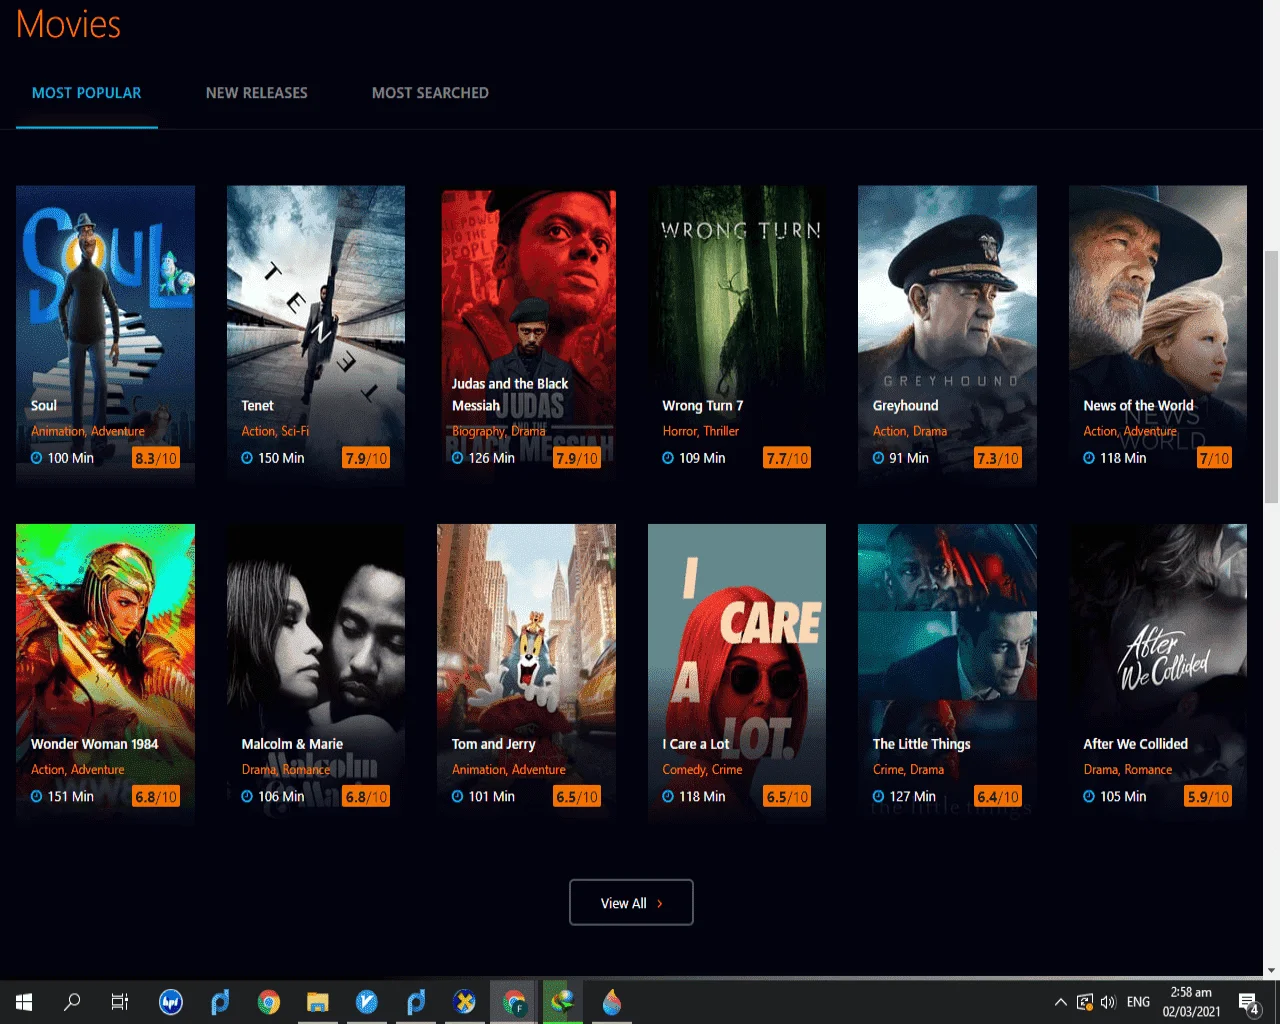Click the Horror, Thriller genre under Wrong Turn 7
Viewport: 1280px width, 1024px height.
pos(701,432)
